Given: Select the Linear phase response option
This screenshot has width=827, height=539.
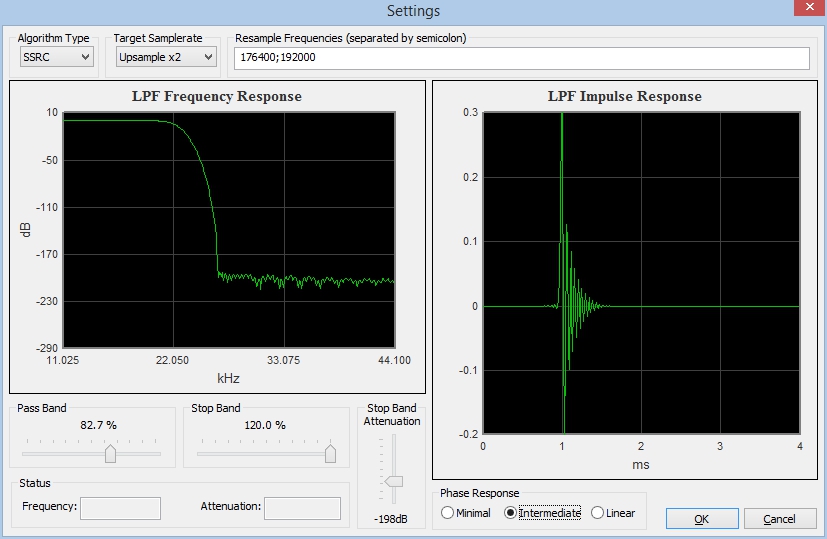Looking at the screenshot, I should click(597, 513).
